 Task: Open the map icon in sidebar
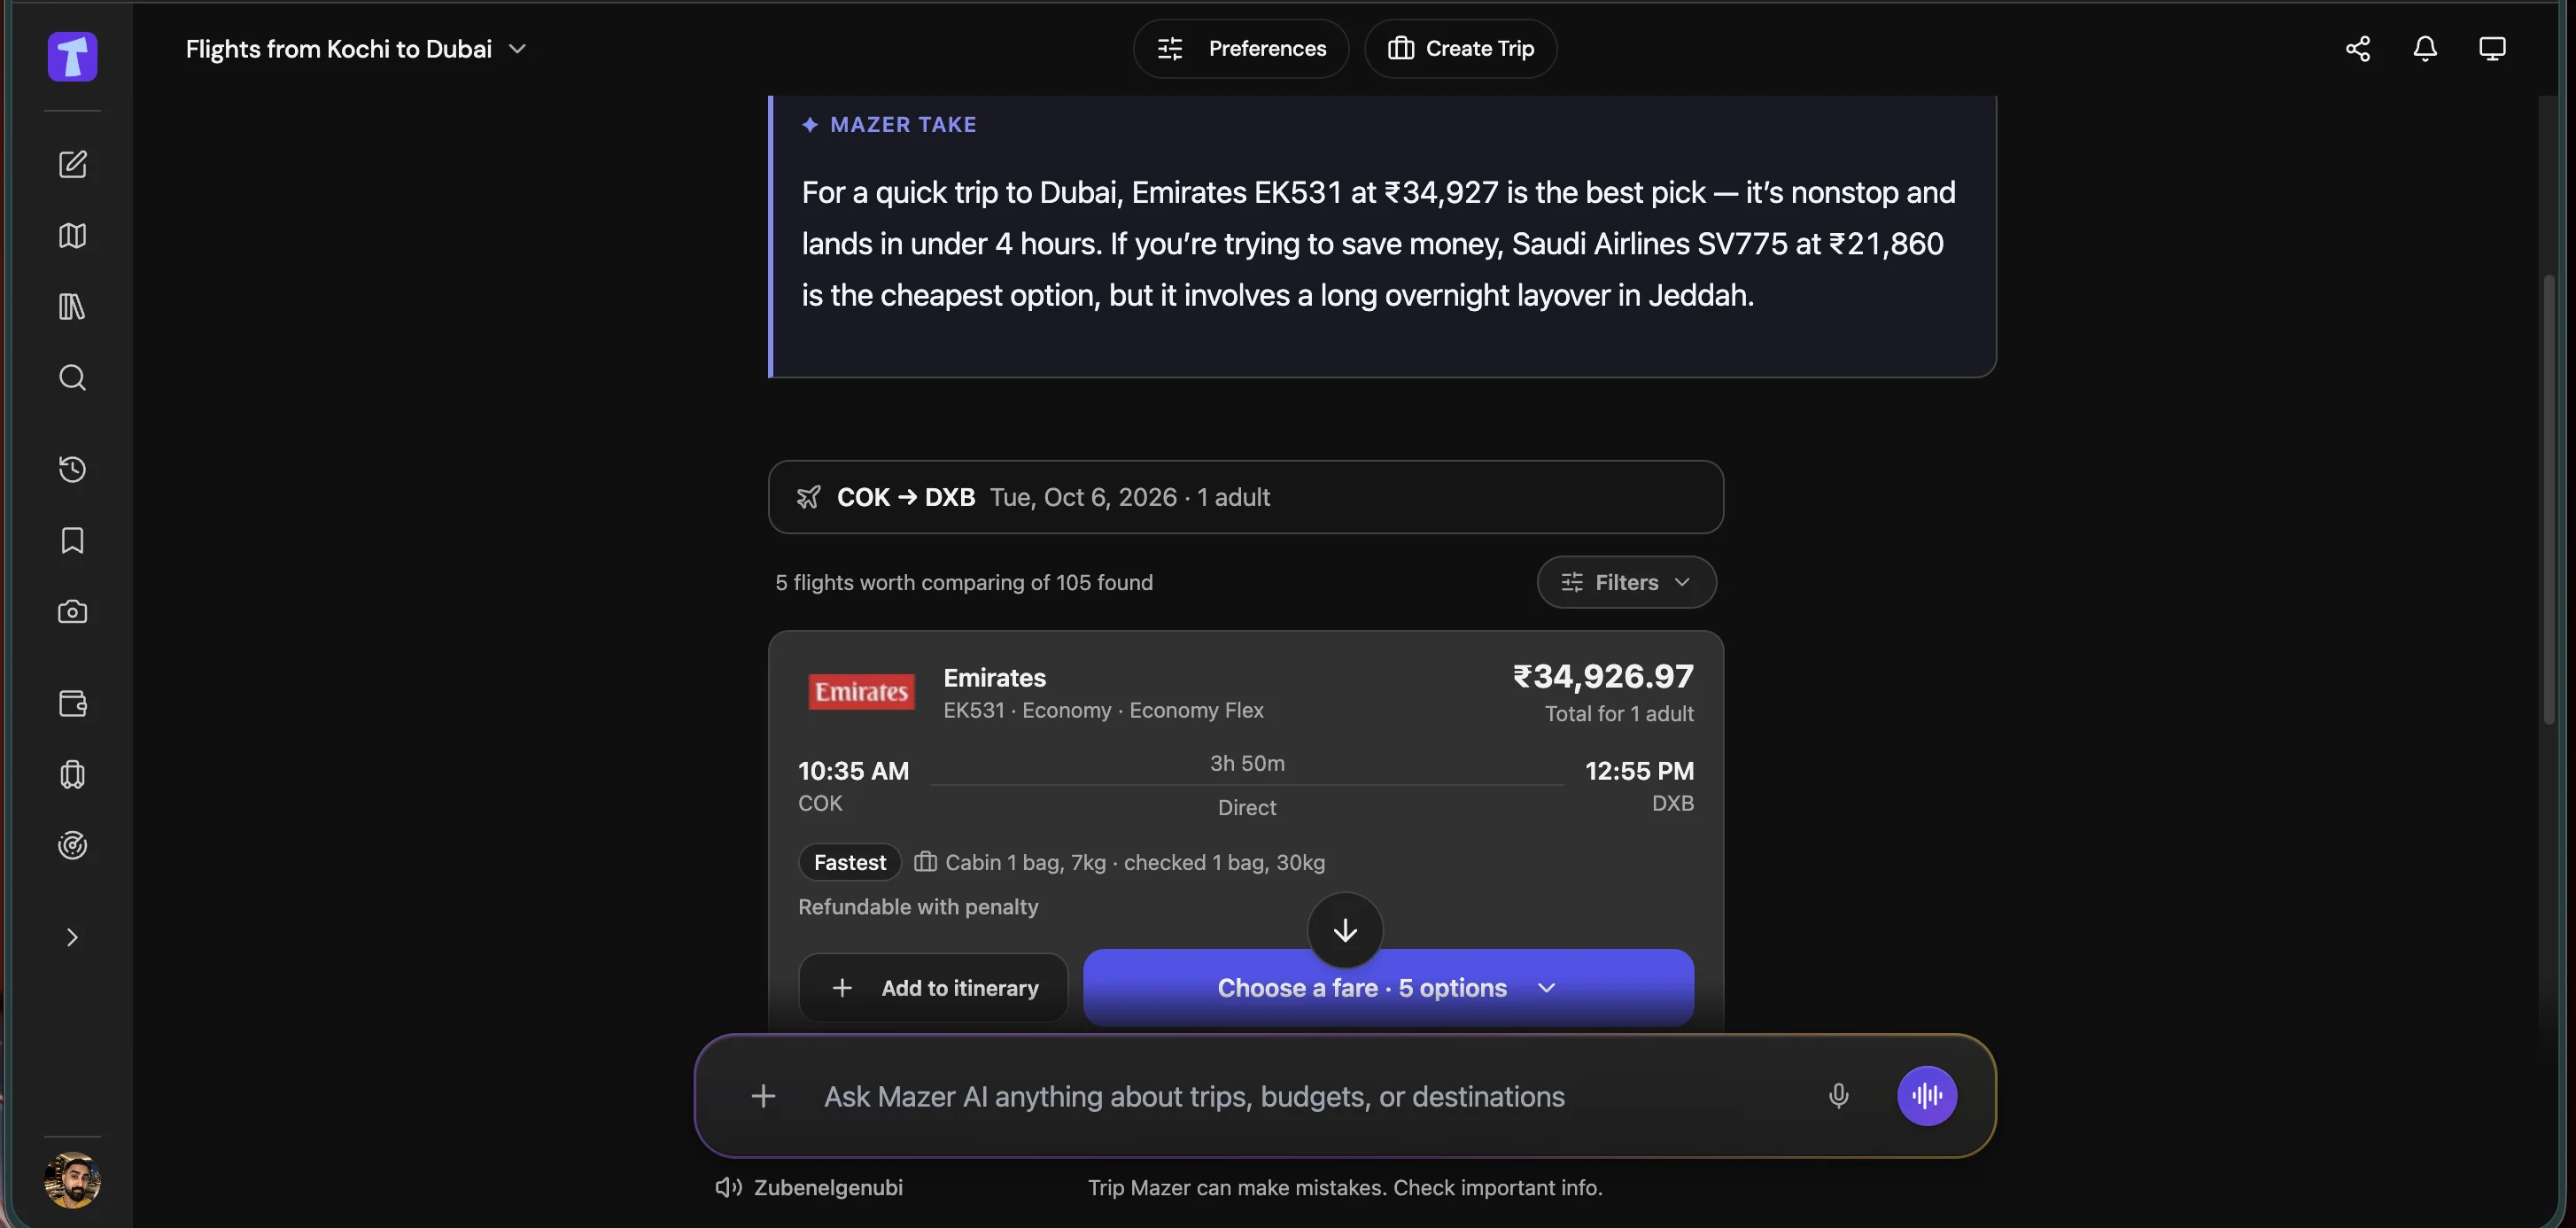[x=72, y=235]
